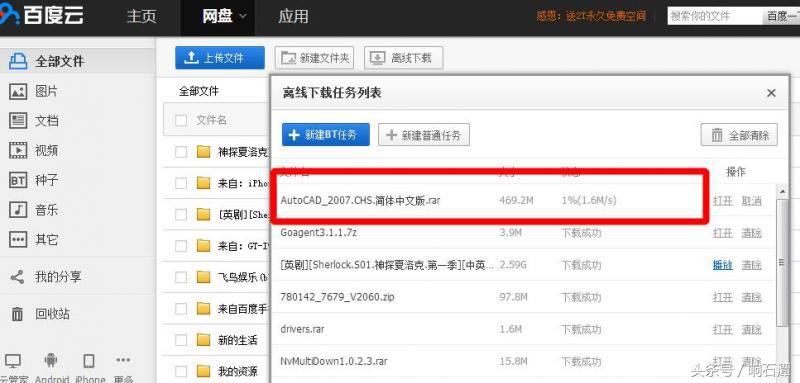Open 我的分享 share icon
Viewport: 800px width, 383px height.
pyautogui.click(x=18, y=277)
